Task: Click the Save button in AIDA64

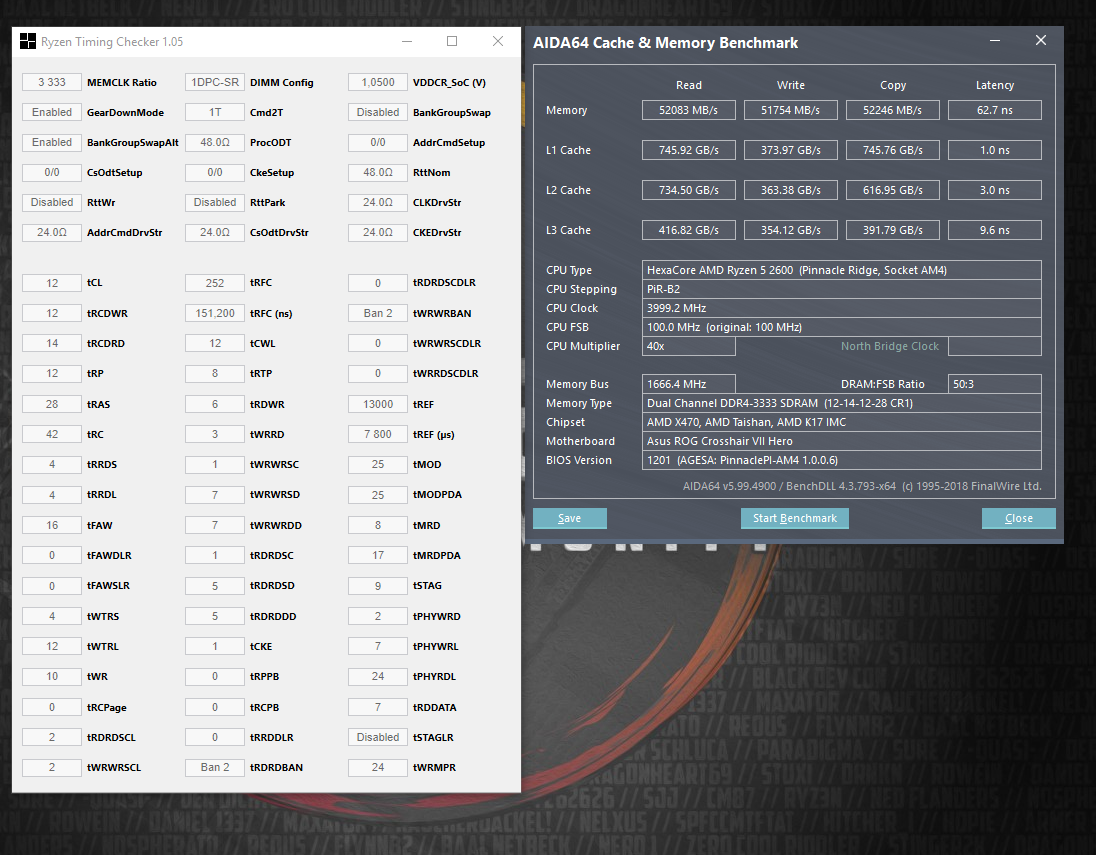Action: click(x=570, y=518)
